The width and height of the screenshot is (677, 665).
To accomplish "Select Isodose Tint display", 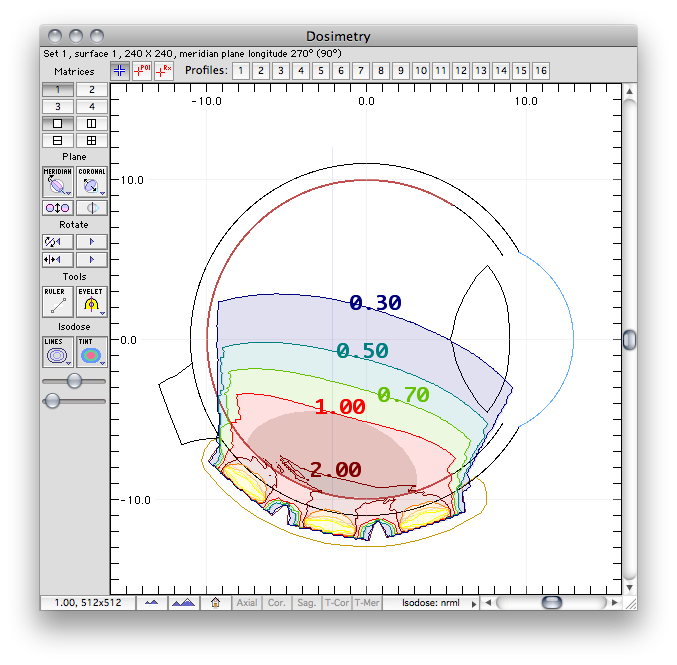I will pyautogui.click(x=92, y=352).
